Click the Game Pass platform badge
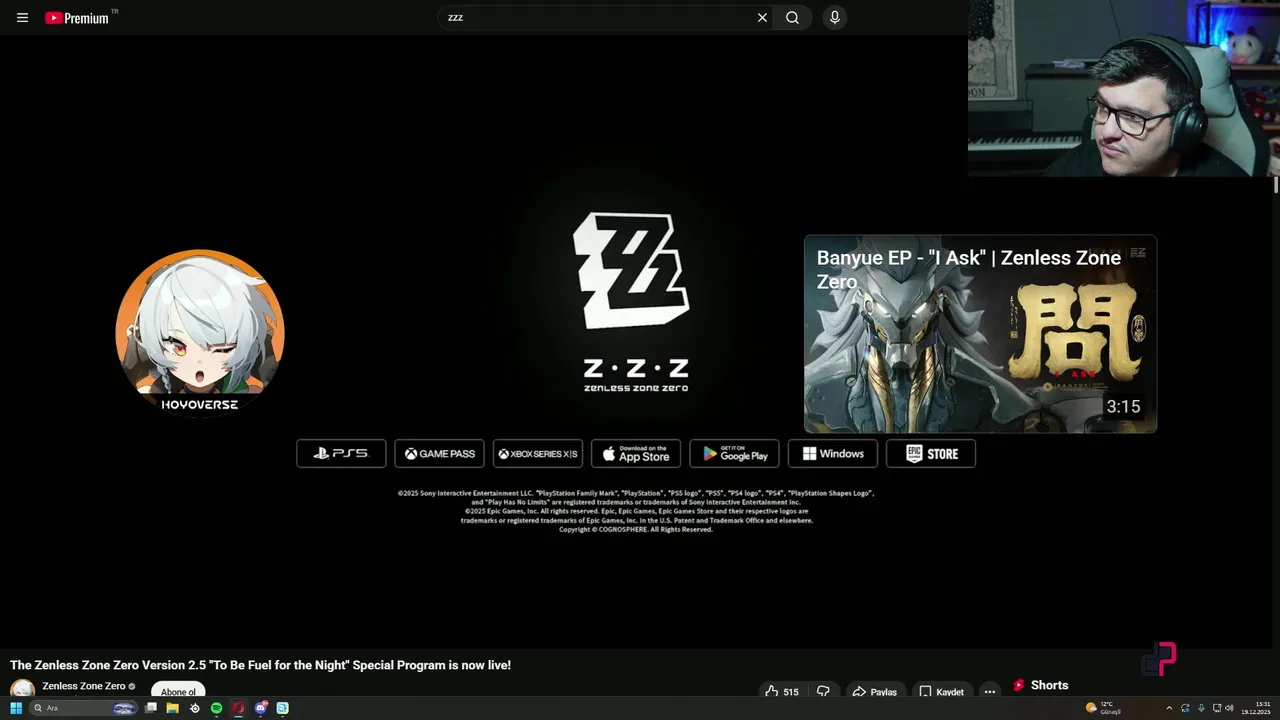Viewport: 1280px width, 720px height. click(x=439, y=453)
